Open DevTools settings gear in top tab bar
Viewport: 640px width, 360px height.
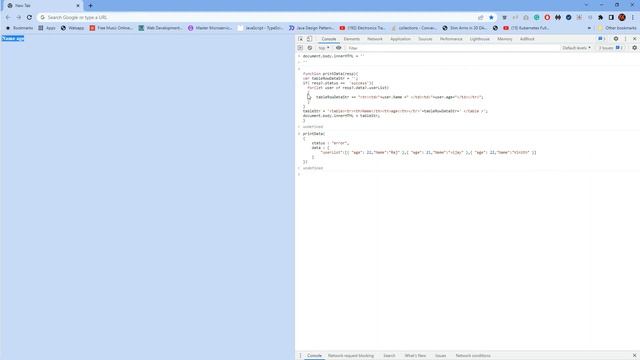point(616,39)
